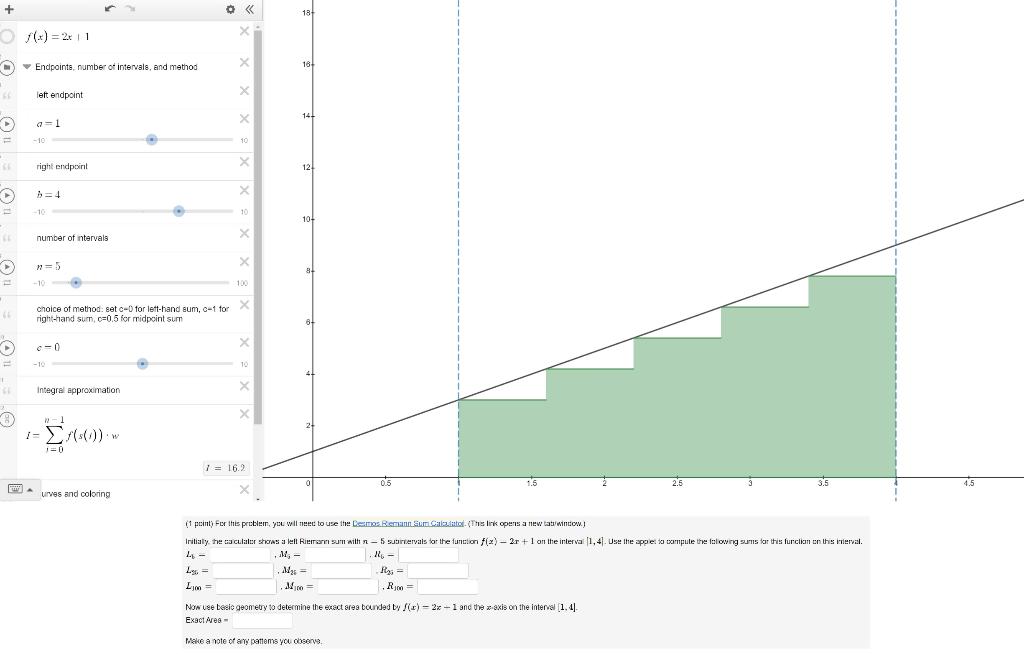Click the L100 answer field

246,587
